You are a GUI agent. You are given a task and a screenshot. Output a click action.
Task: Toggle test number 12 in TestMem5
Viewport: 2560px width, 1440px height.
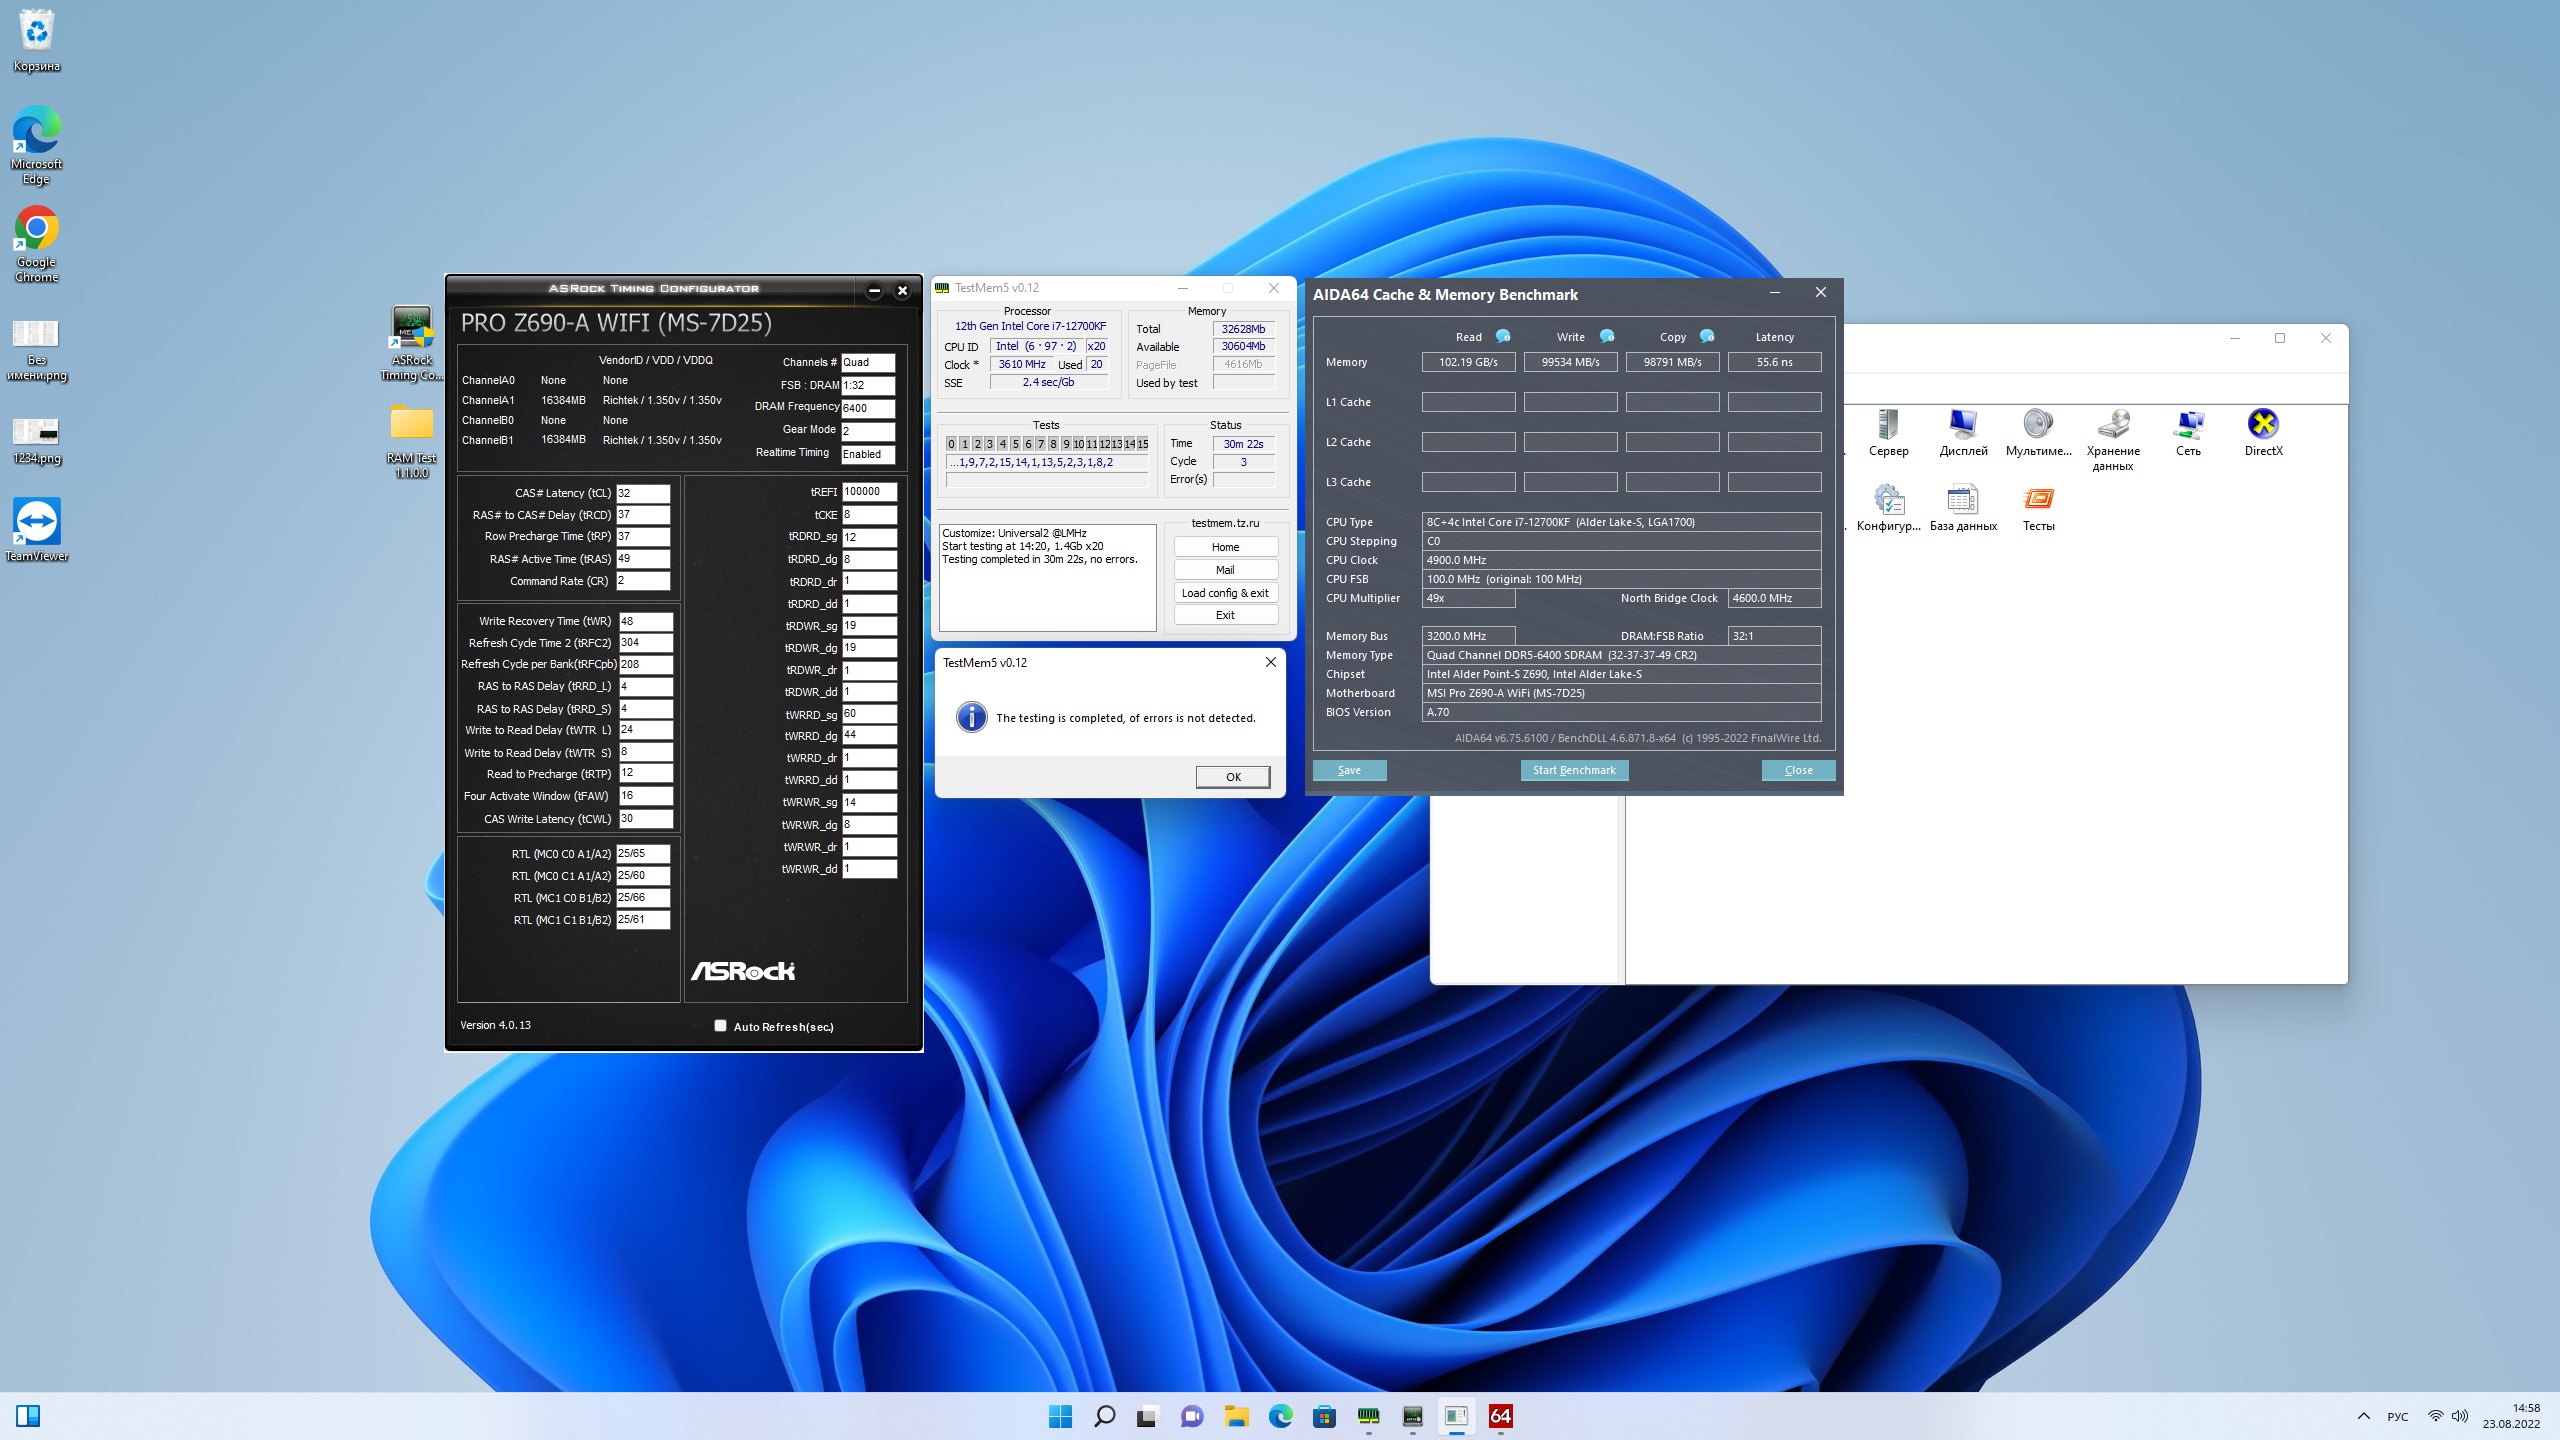coord(1104,444)
